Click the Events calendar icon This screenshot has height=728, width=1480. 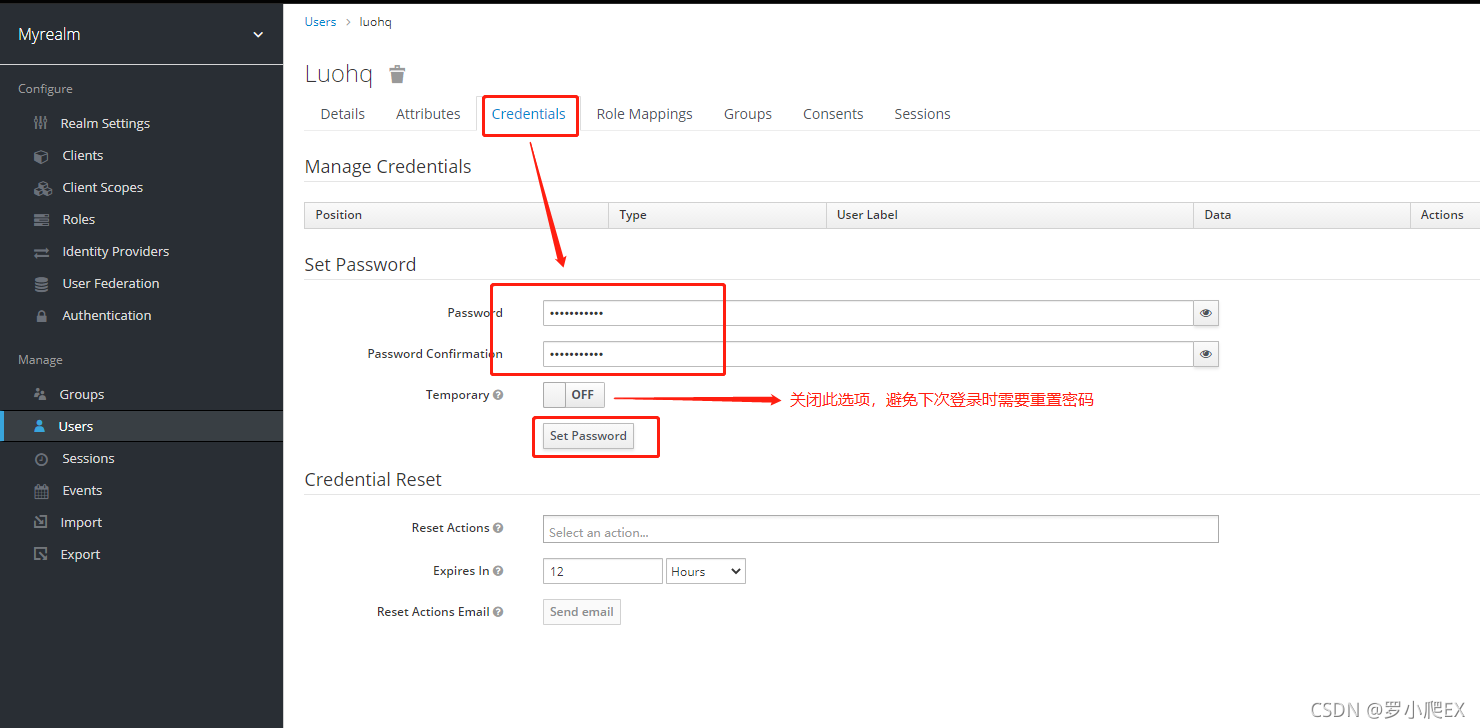[41, 491]
